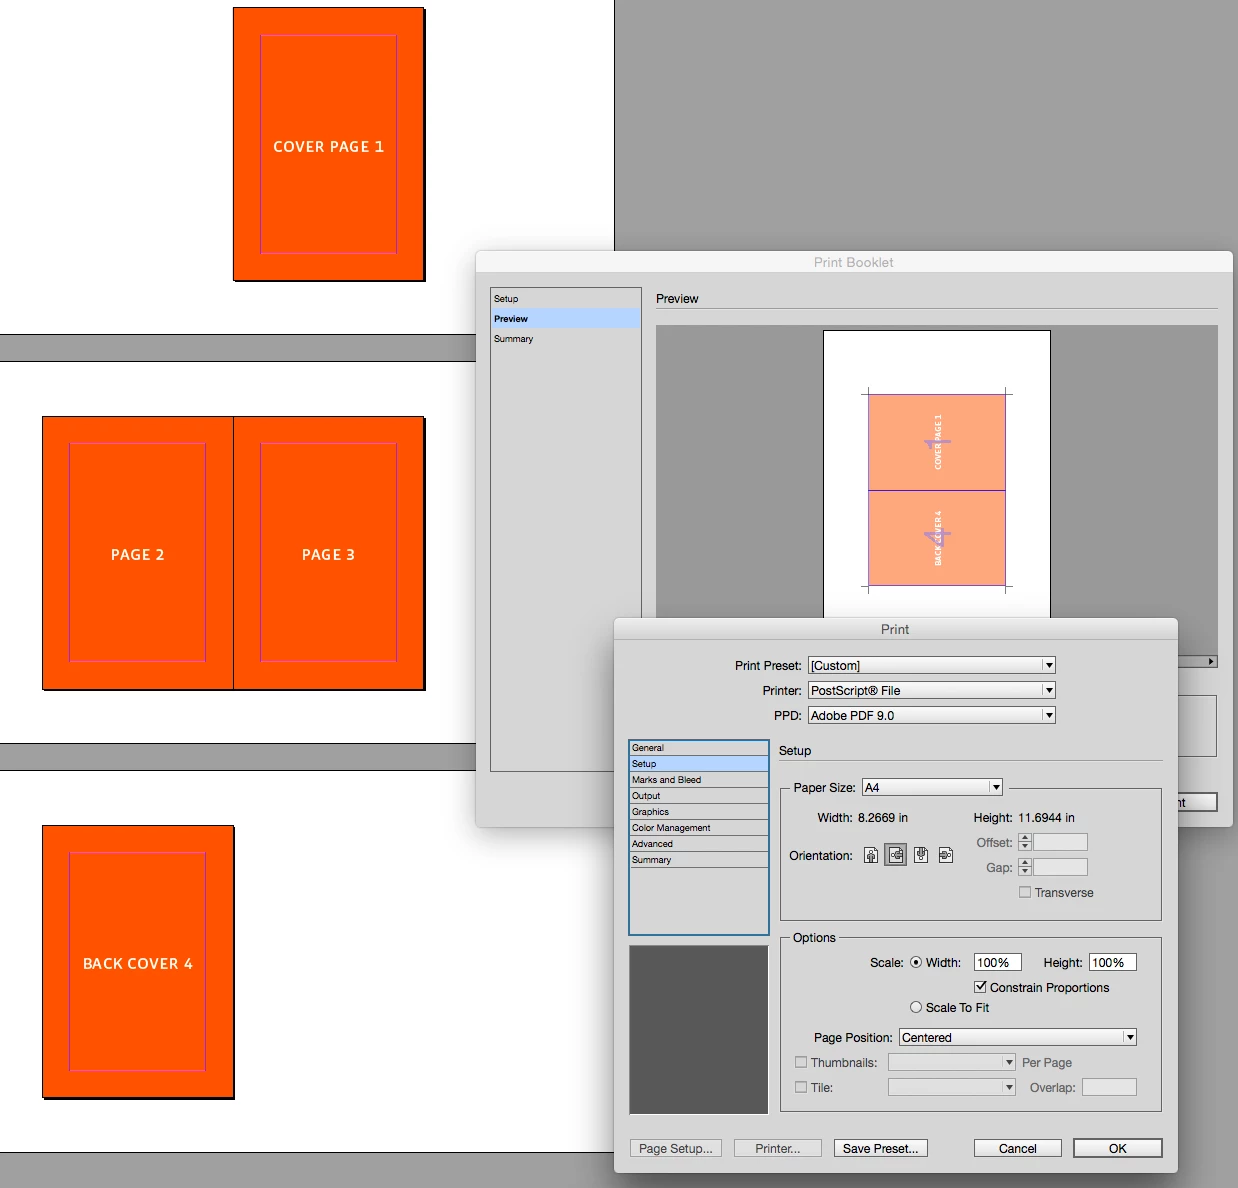Click the Gap input field
Image resolution: width=1238 pixels, height=1188 pixels.
tap(1060, 867)
